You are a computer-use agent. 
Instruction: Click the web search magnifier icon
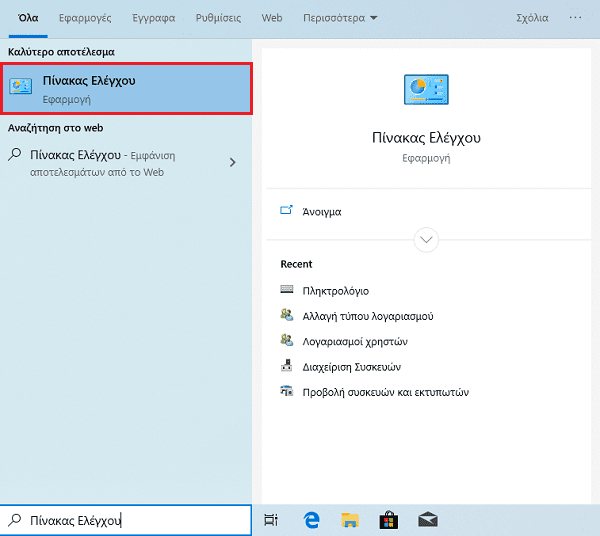pos(15,155)
